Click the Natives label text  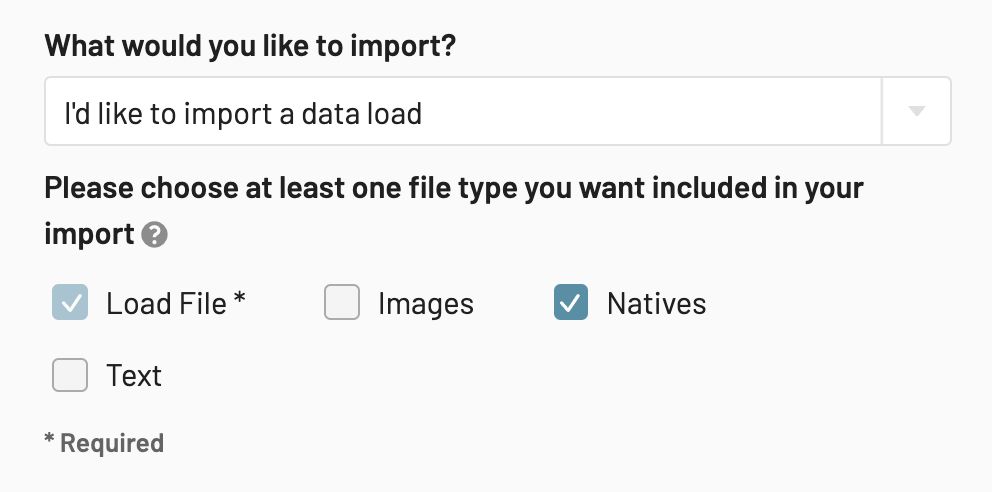(x=657, y=304)
